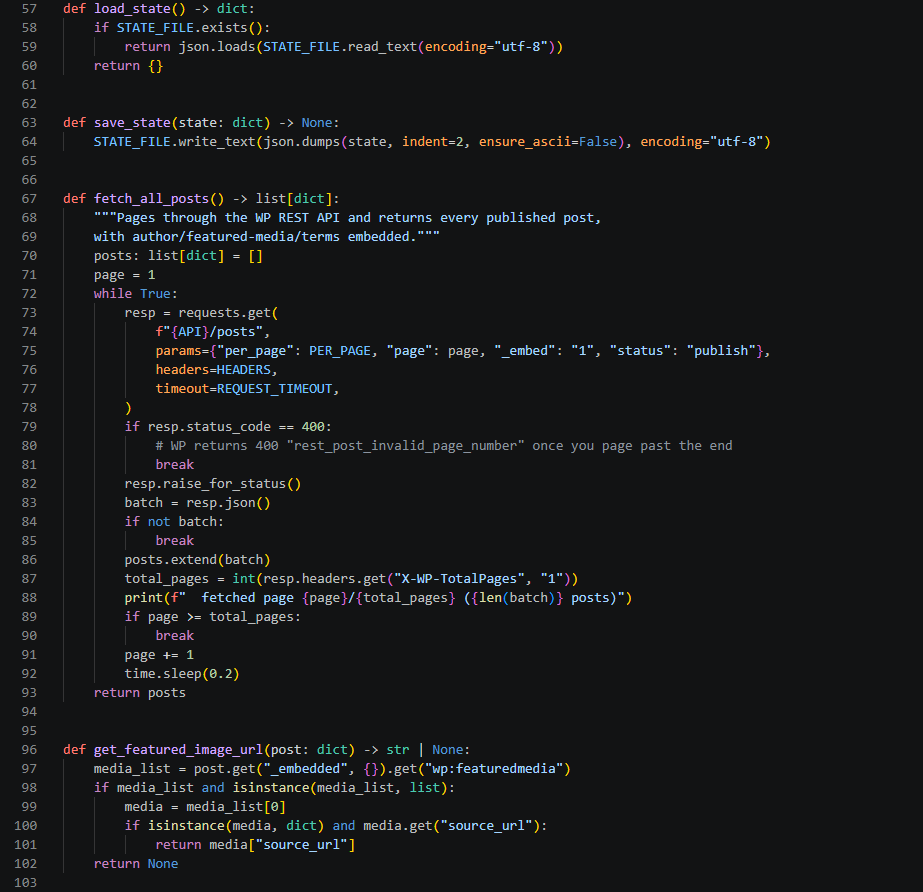Viewport: 923px width, 892px height.
Task: Click the 'X-WP-TotalPages' string on line 87
Action: click(459, 579)
